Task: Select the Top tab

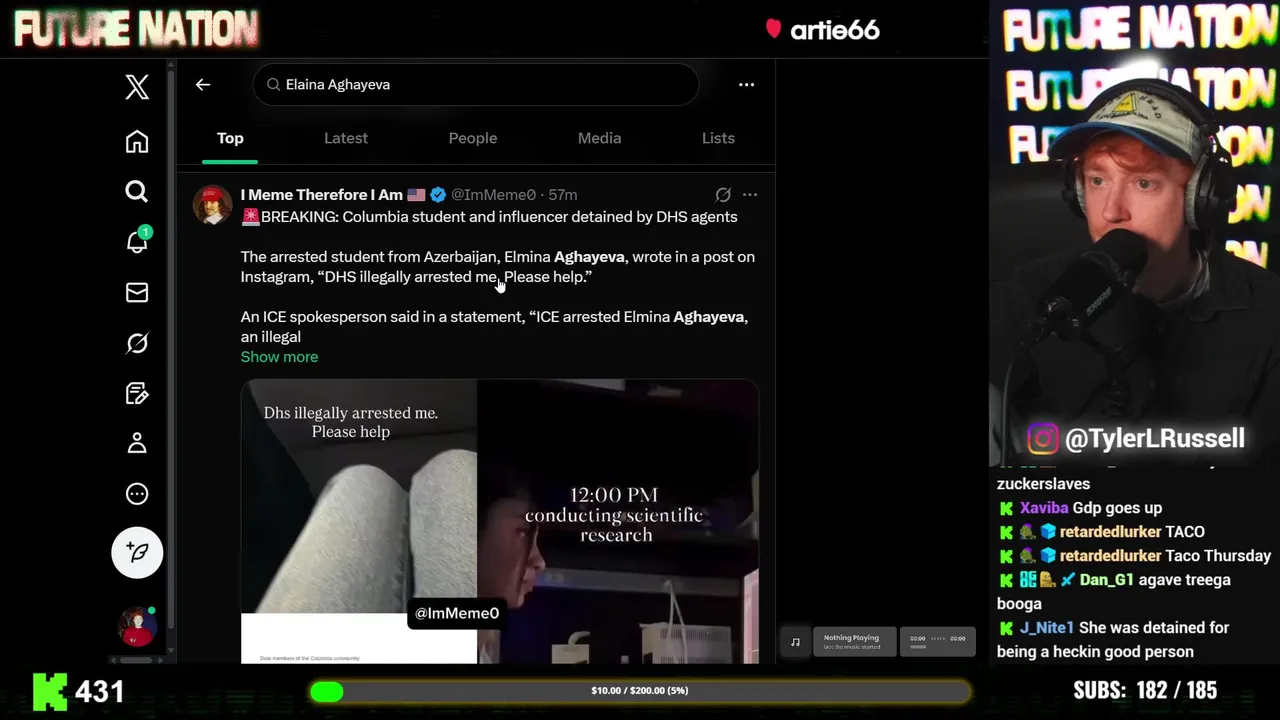Action: click(x=230, y=138)
